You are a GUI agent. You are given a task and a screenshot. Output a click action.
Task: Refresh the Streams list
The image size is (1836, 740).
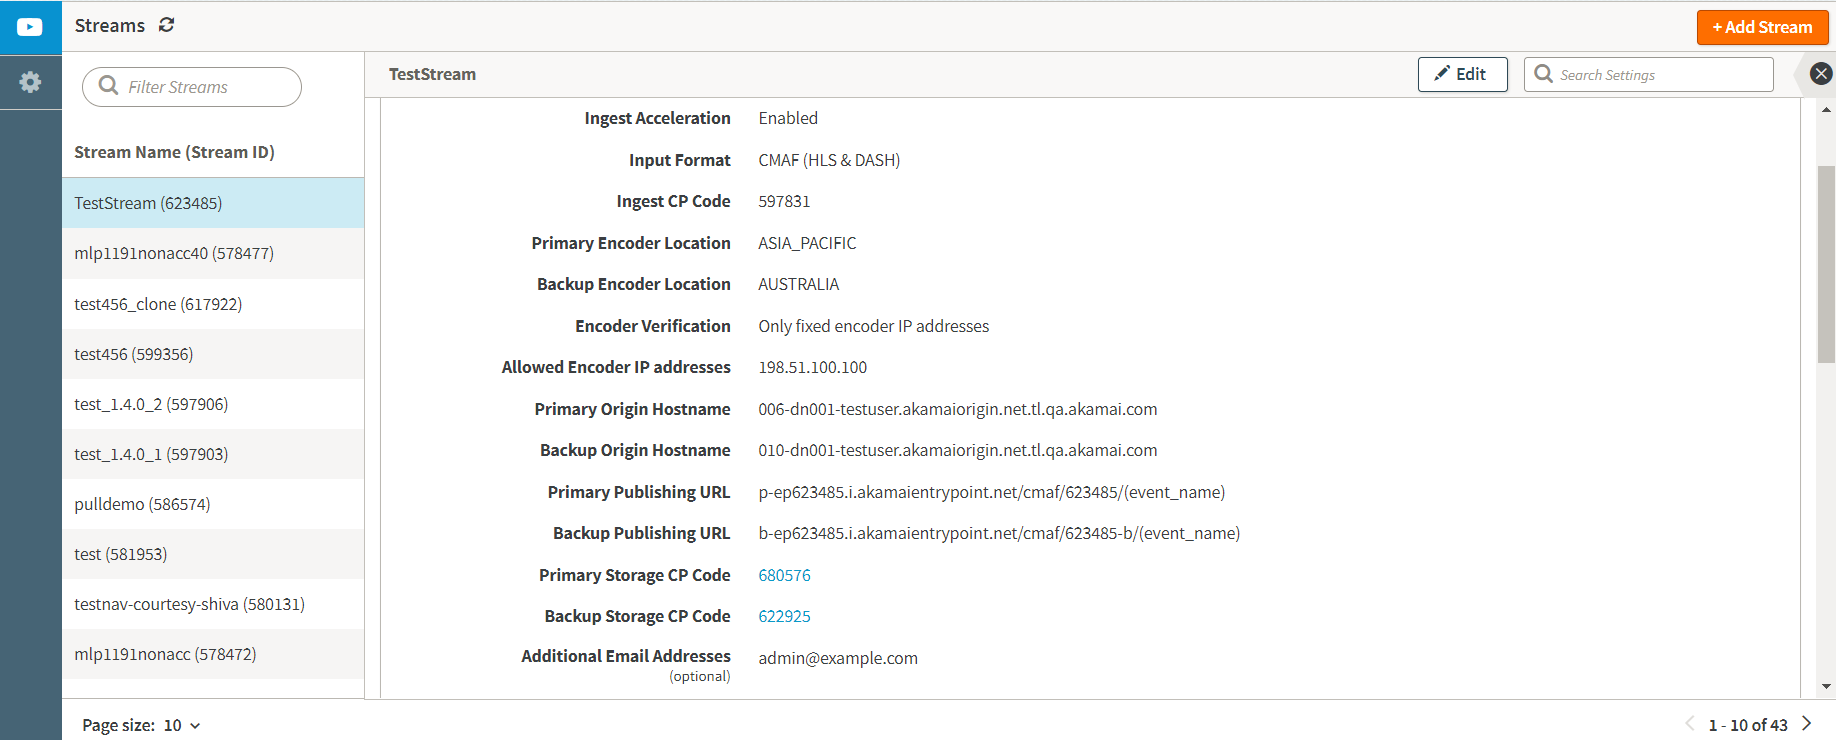(x=166, y=25)
